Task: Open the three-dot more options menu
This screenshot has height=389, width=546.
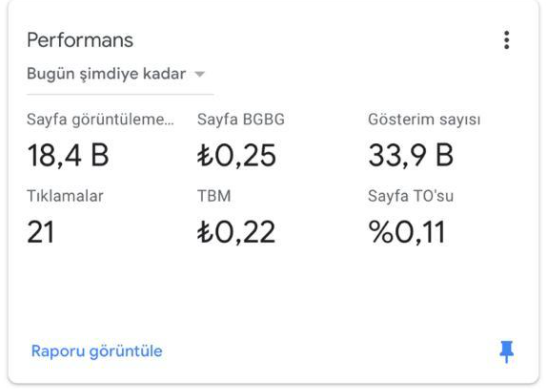Action: pos(507,40)
